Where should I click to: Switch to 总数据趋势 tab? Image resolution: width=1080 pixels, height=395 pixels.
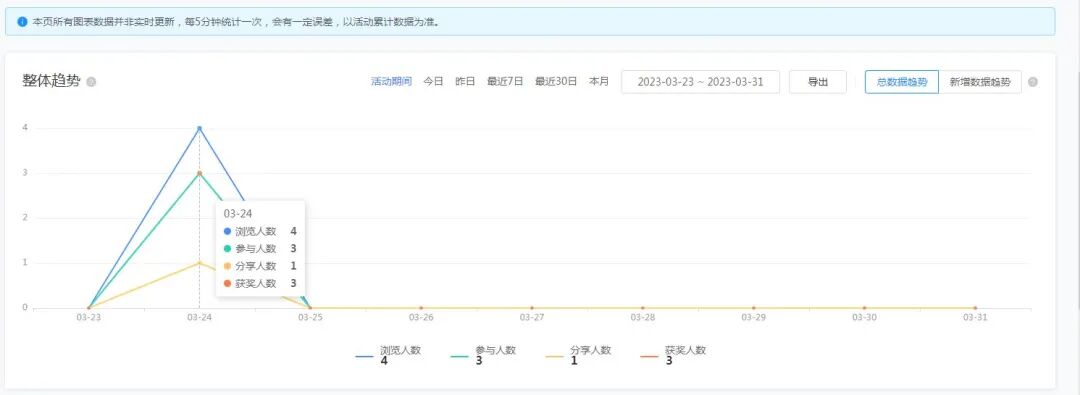[902, 81]
